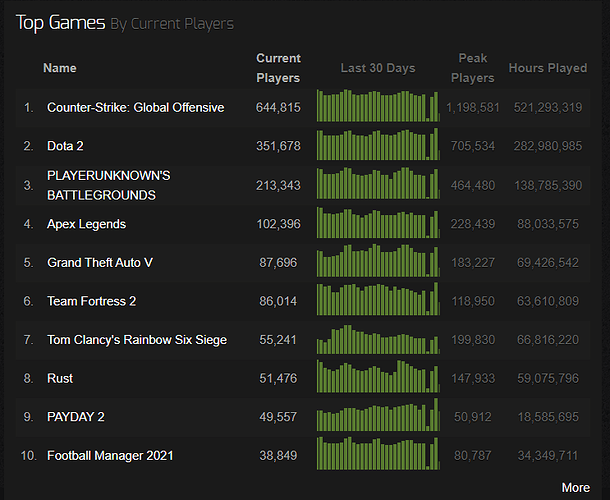Click the Apex Legends 30-day chart

coord(378,222)
